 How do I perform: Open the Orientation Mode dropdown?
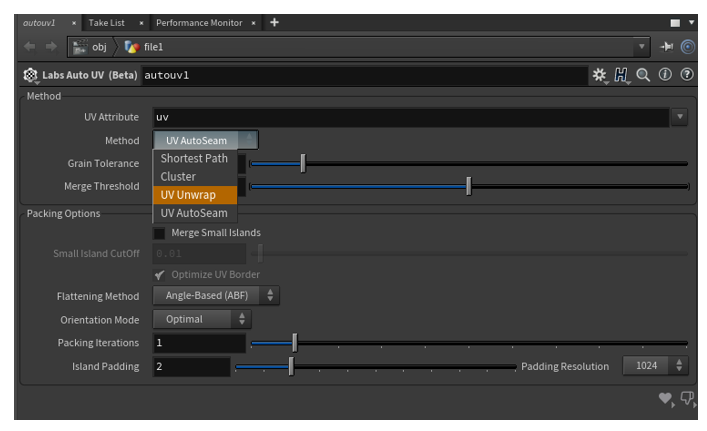point(202,319)
